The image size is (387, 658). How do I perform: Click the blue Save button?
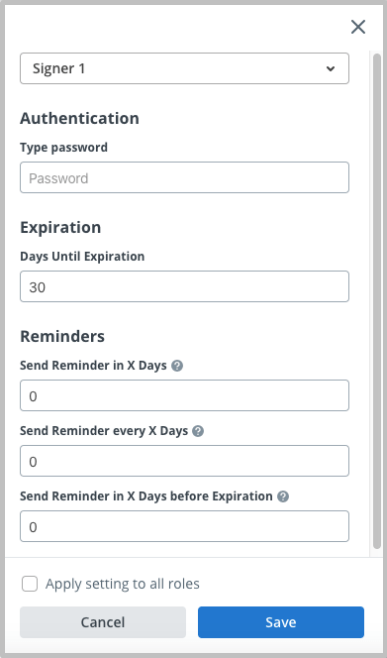click(x=281, y=622)
